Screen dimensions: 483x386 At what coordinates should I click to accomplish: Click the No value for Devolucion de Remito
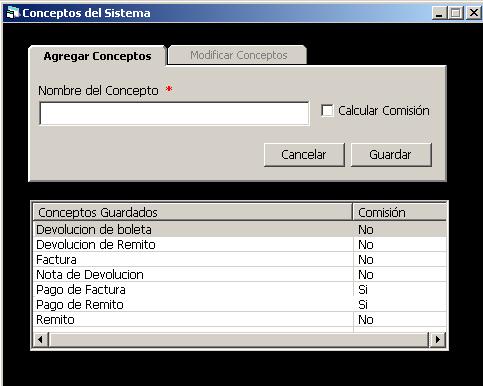(x=366, y=244)
